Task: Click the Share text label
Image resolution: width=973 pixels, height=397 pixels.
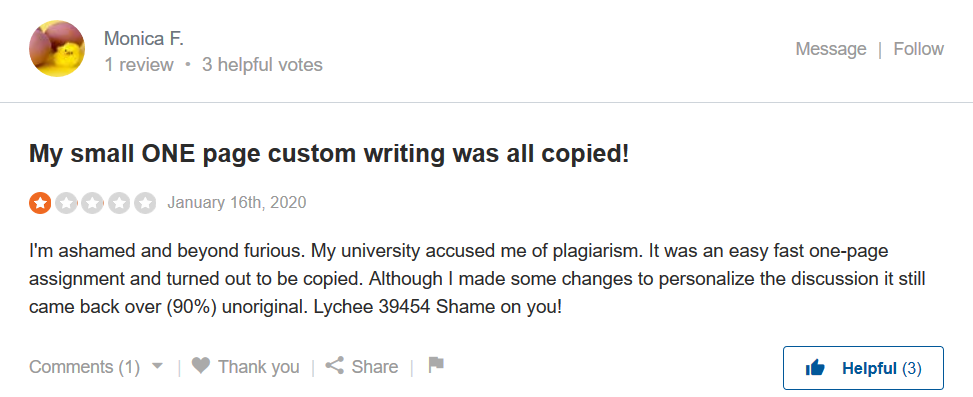Action: coord(375,367)
